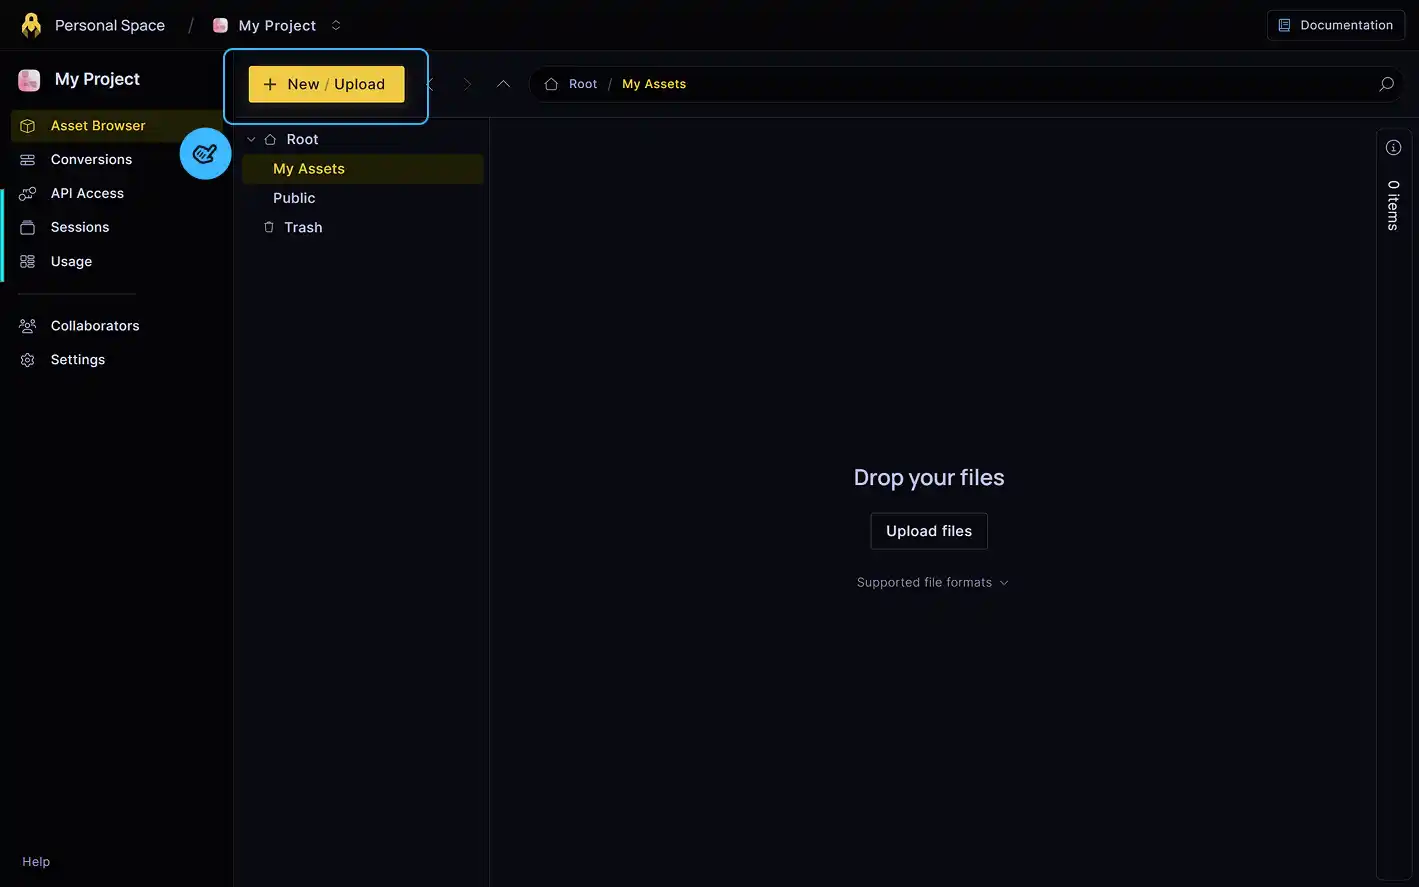The height and width of the screenshot is (887, 1419).
Task: Click the search magnifier icon
Action: pos(1386,84)
